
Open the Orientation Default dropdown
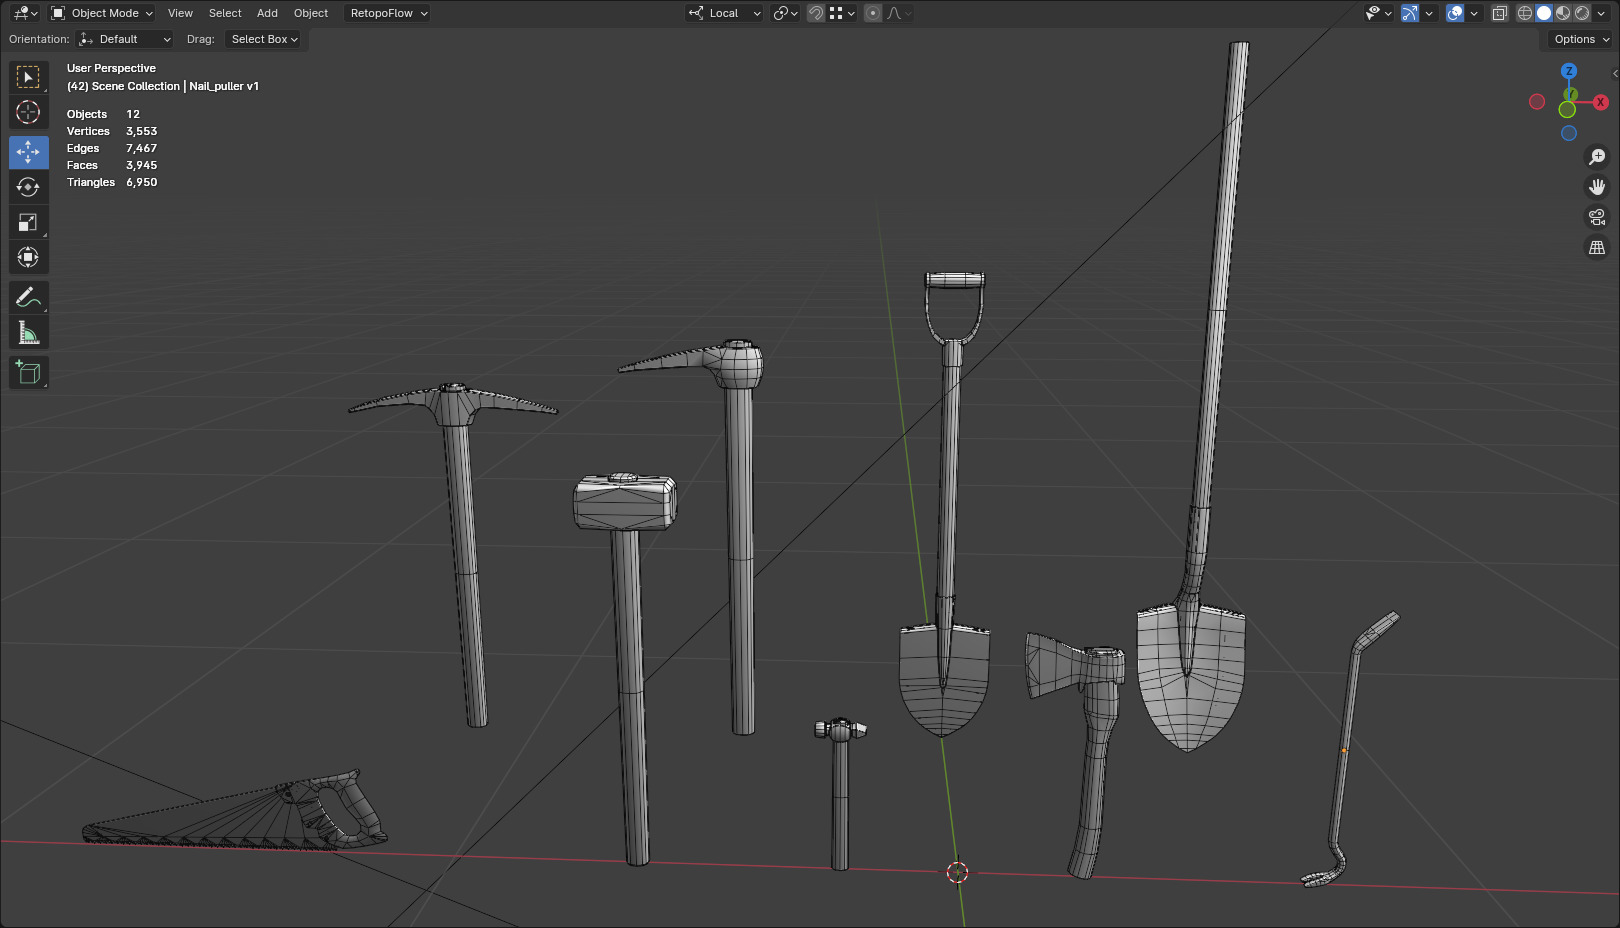point(125,39)
